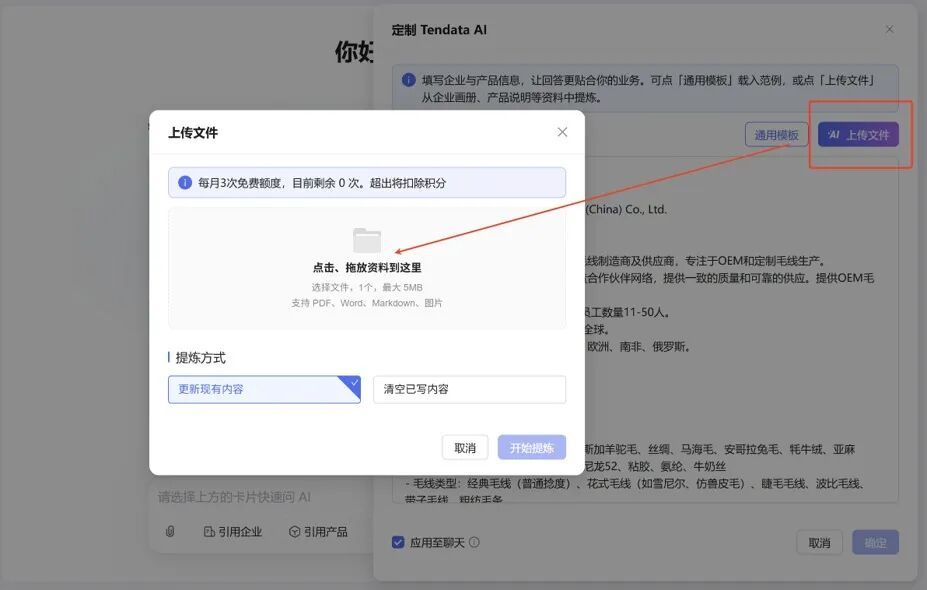Viewport: 927px width, 590px height.
Task: Toggle the 应用至聊天 checkbox
Action: pyautogui.click(x=398, y=542)
